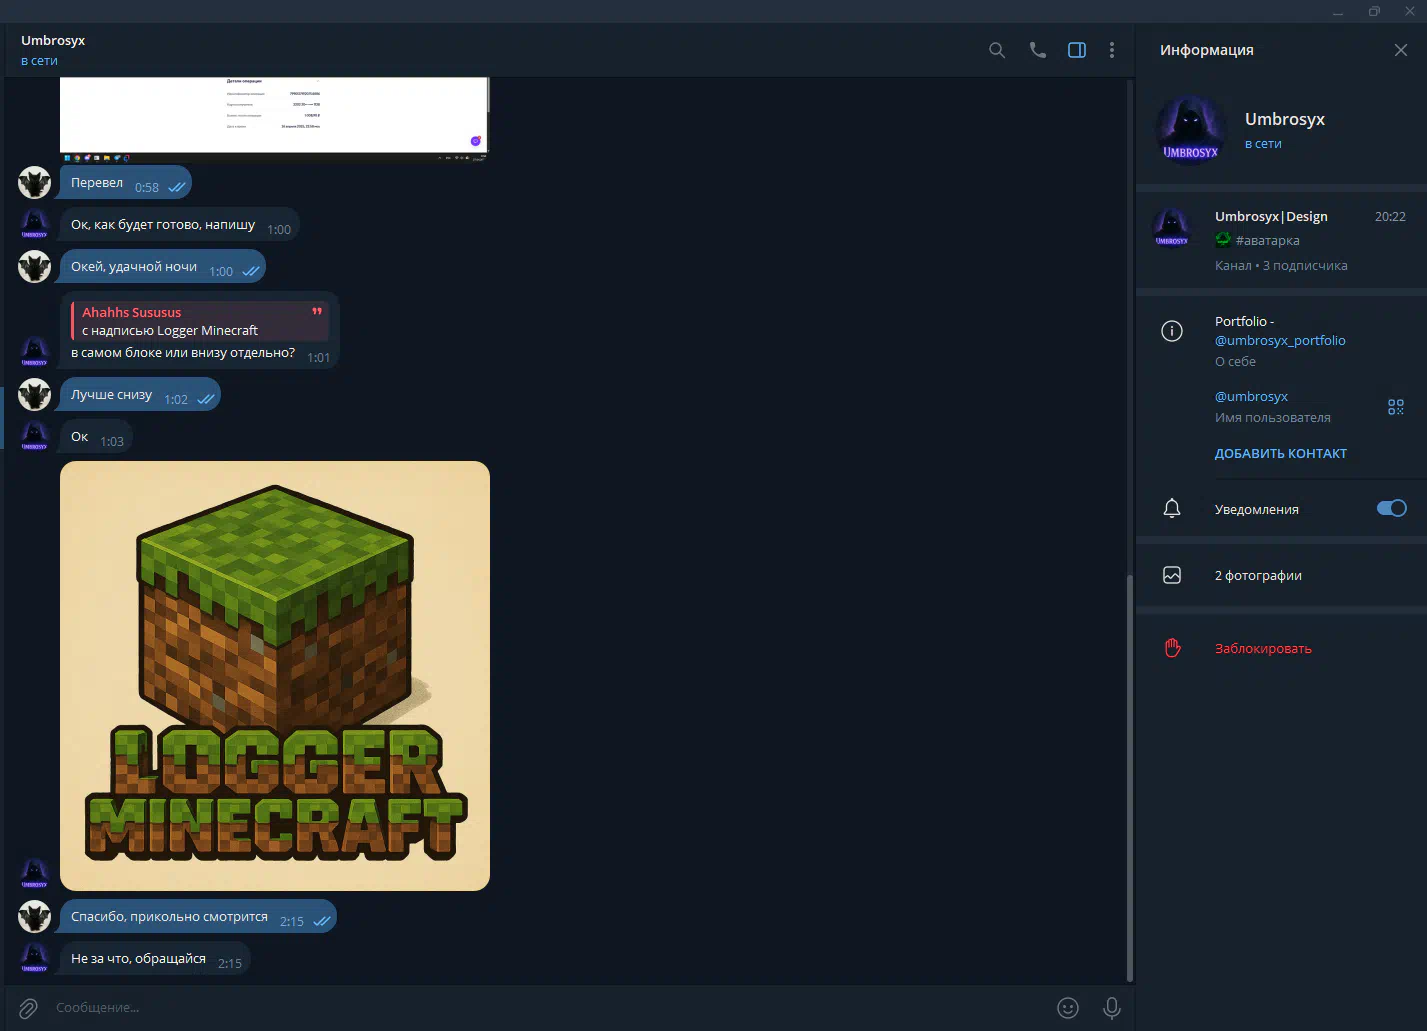
Task: Open the chat search magnifier icon
Action: click(x=997, y=50)
